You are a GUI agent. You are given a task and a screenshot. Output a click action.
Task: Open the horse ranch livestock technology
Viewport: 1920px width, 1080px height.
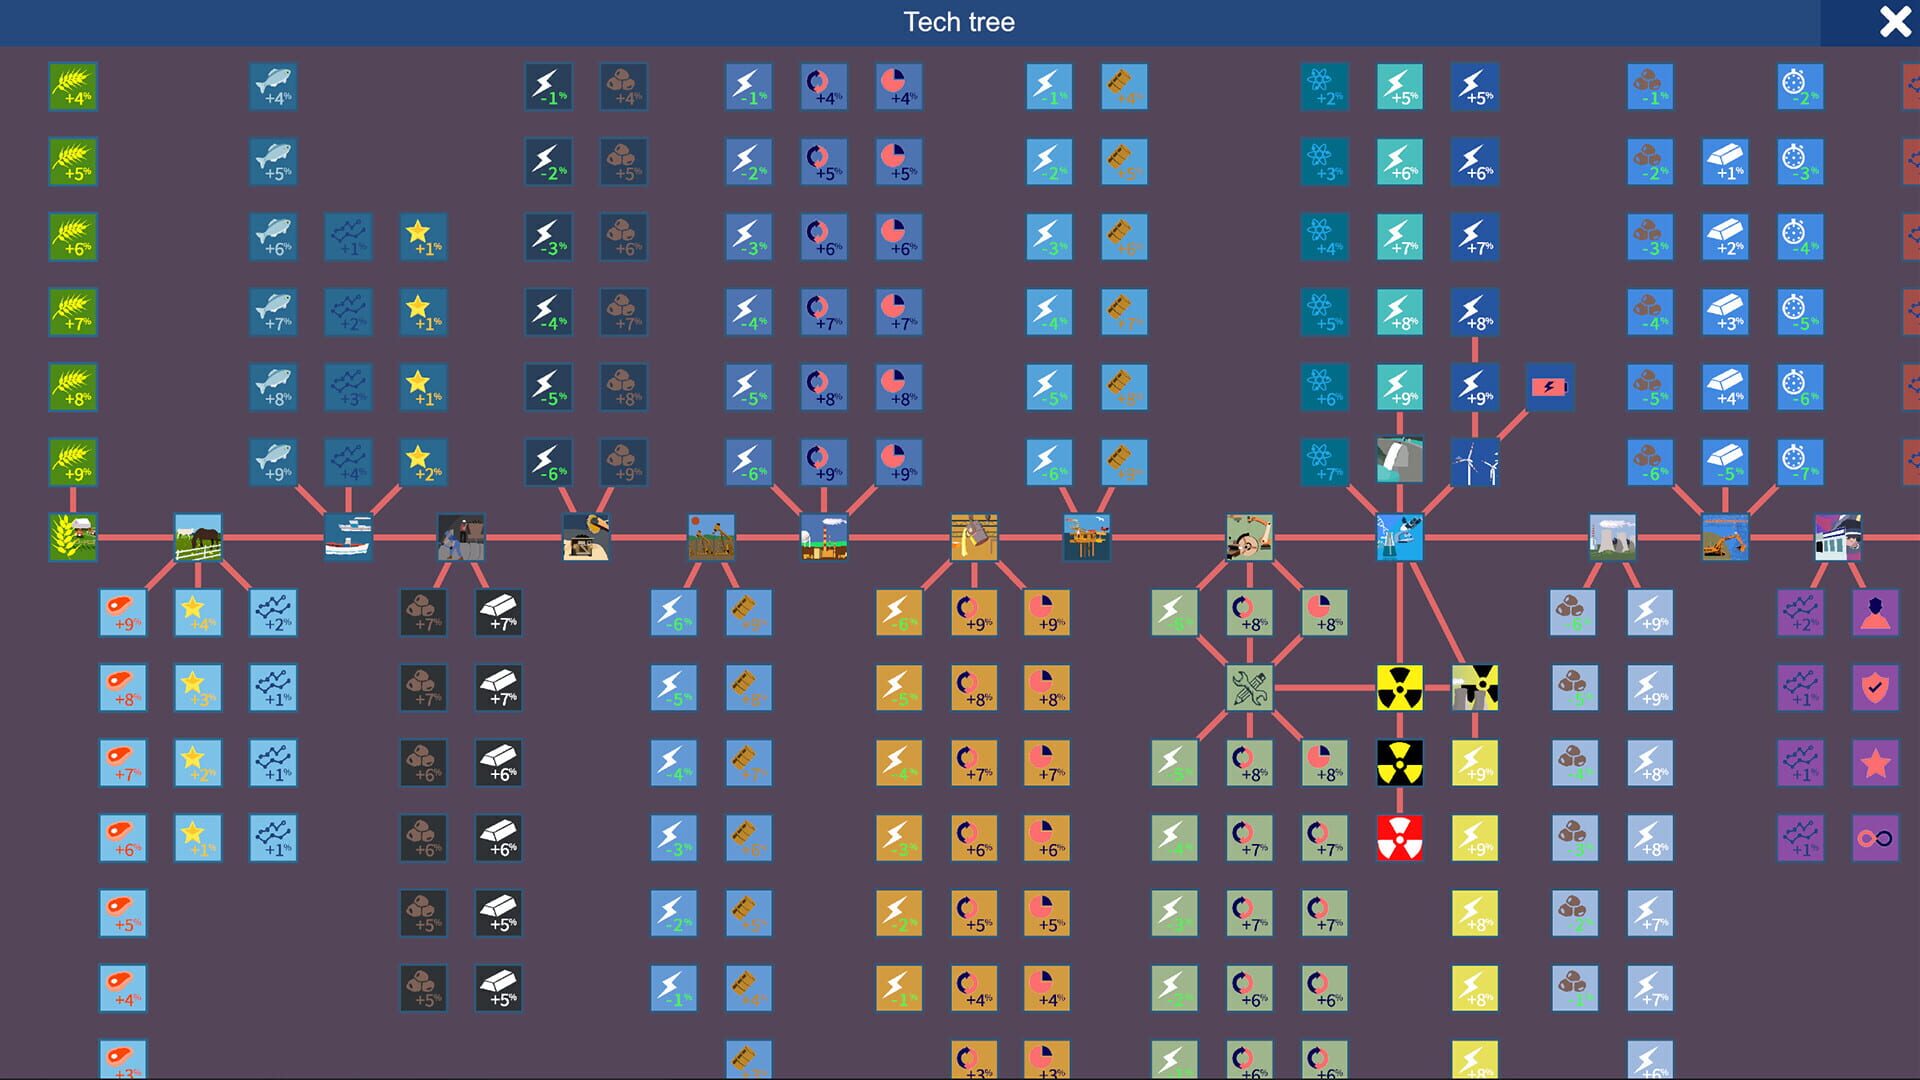(197, 537)
